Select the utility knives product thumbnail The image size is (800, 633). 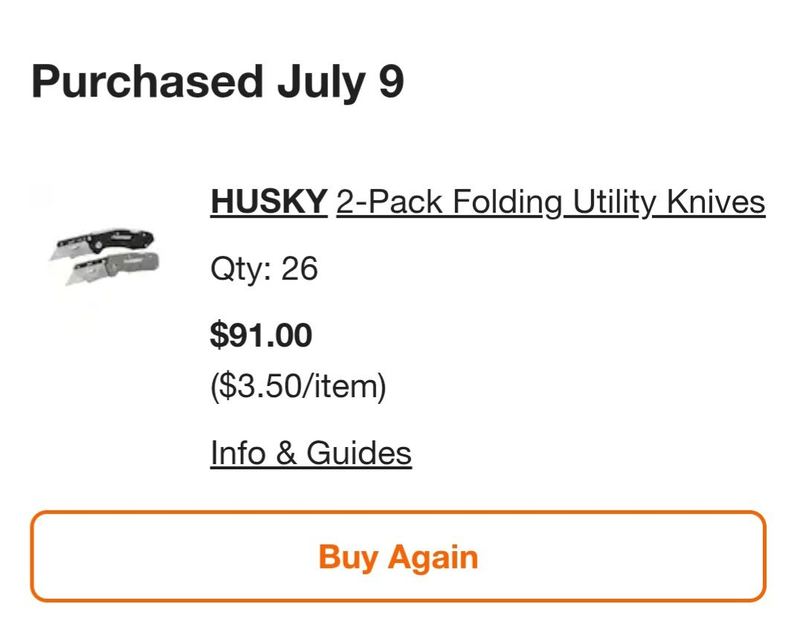(x=105, y=257)
